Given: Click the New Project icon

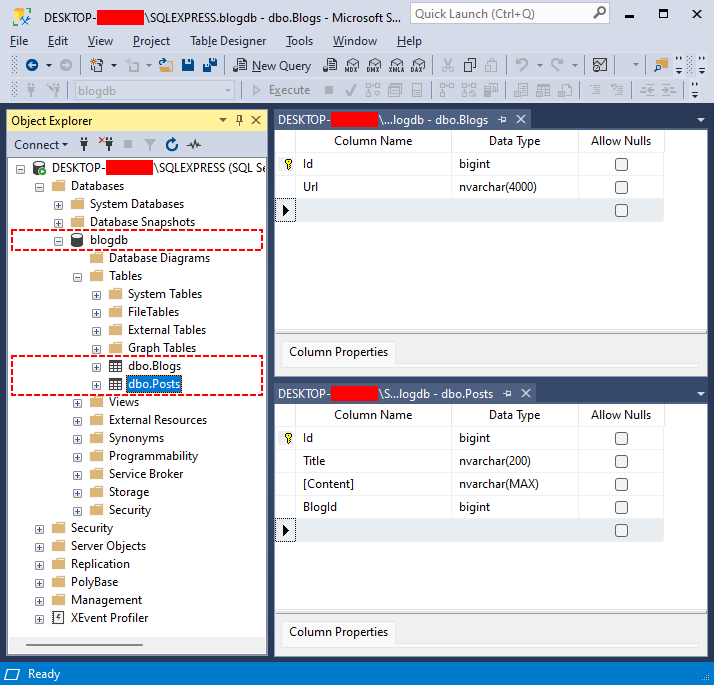Looking at the screenshot, I should 97,66.
